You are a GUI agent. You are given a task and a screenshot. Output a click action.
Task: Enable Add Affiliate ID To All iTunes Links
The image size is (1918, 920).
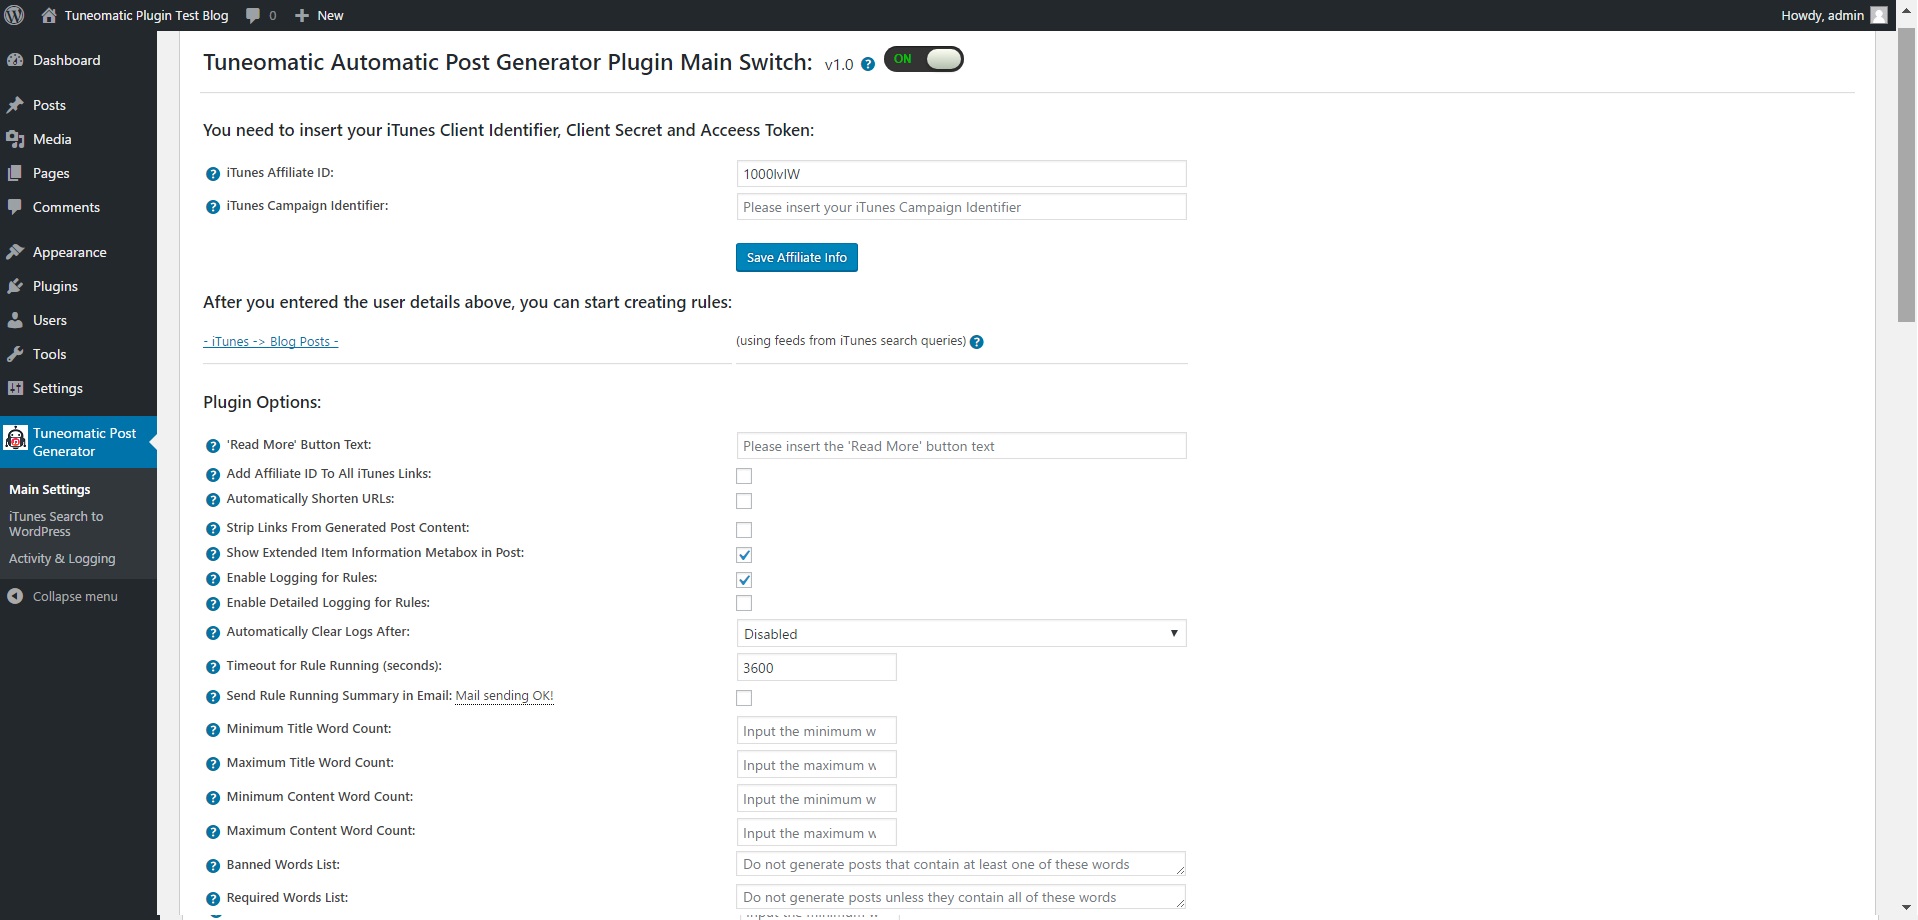(744, 476)
